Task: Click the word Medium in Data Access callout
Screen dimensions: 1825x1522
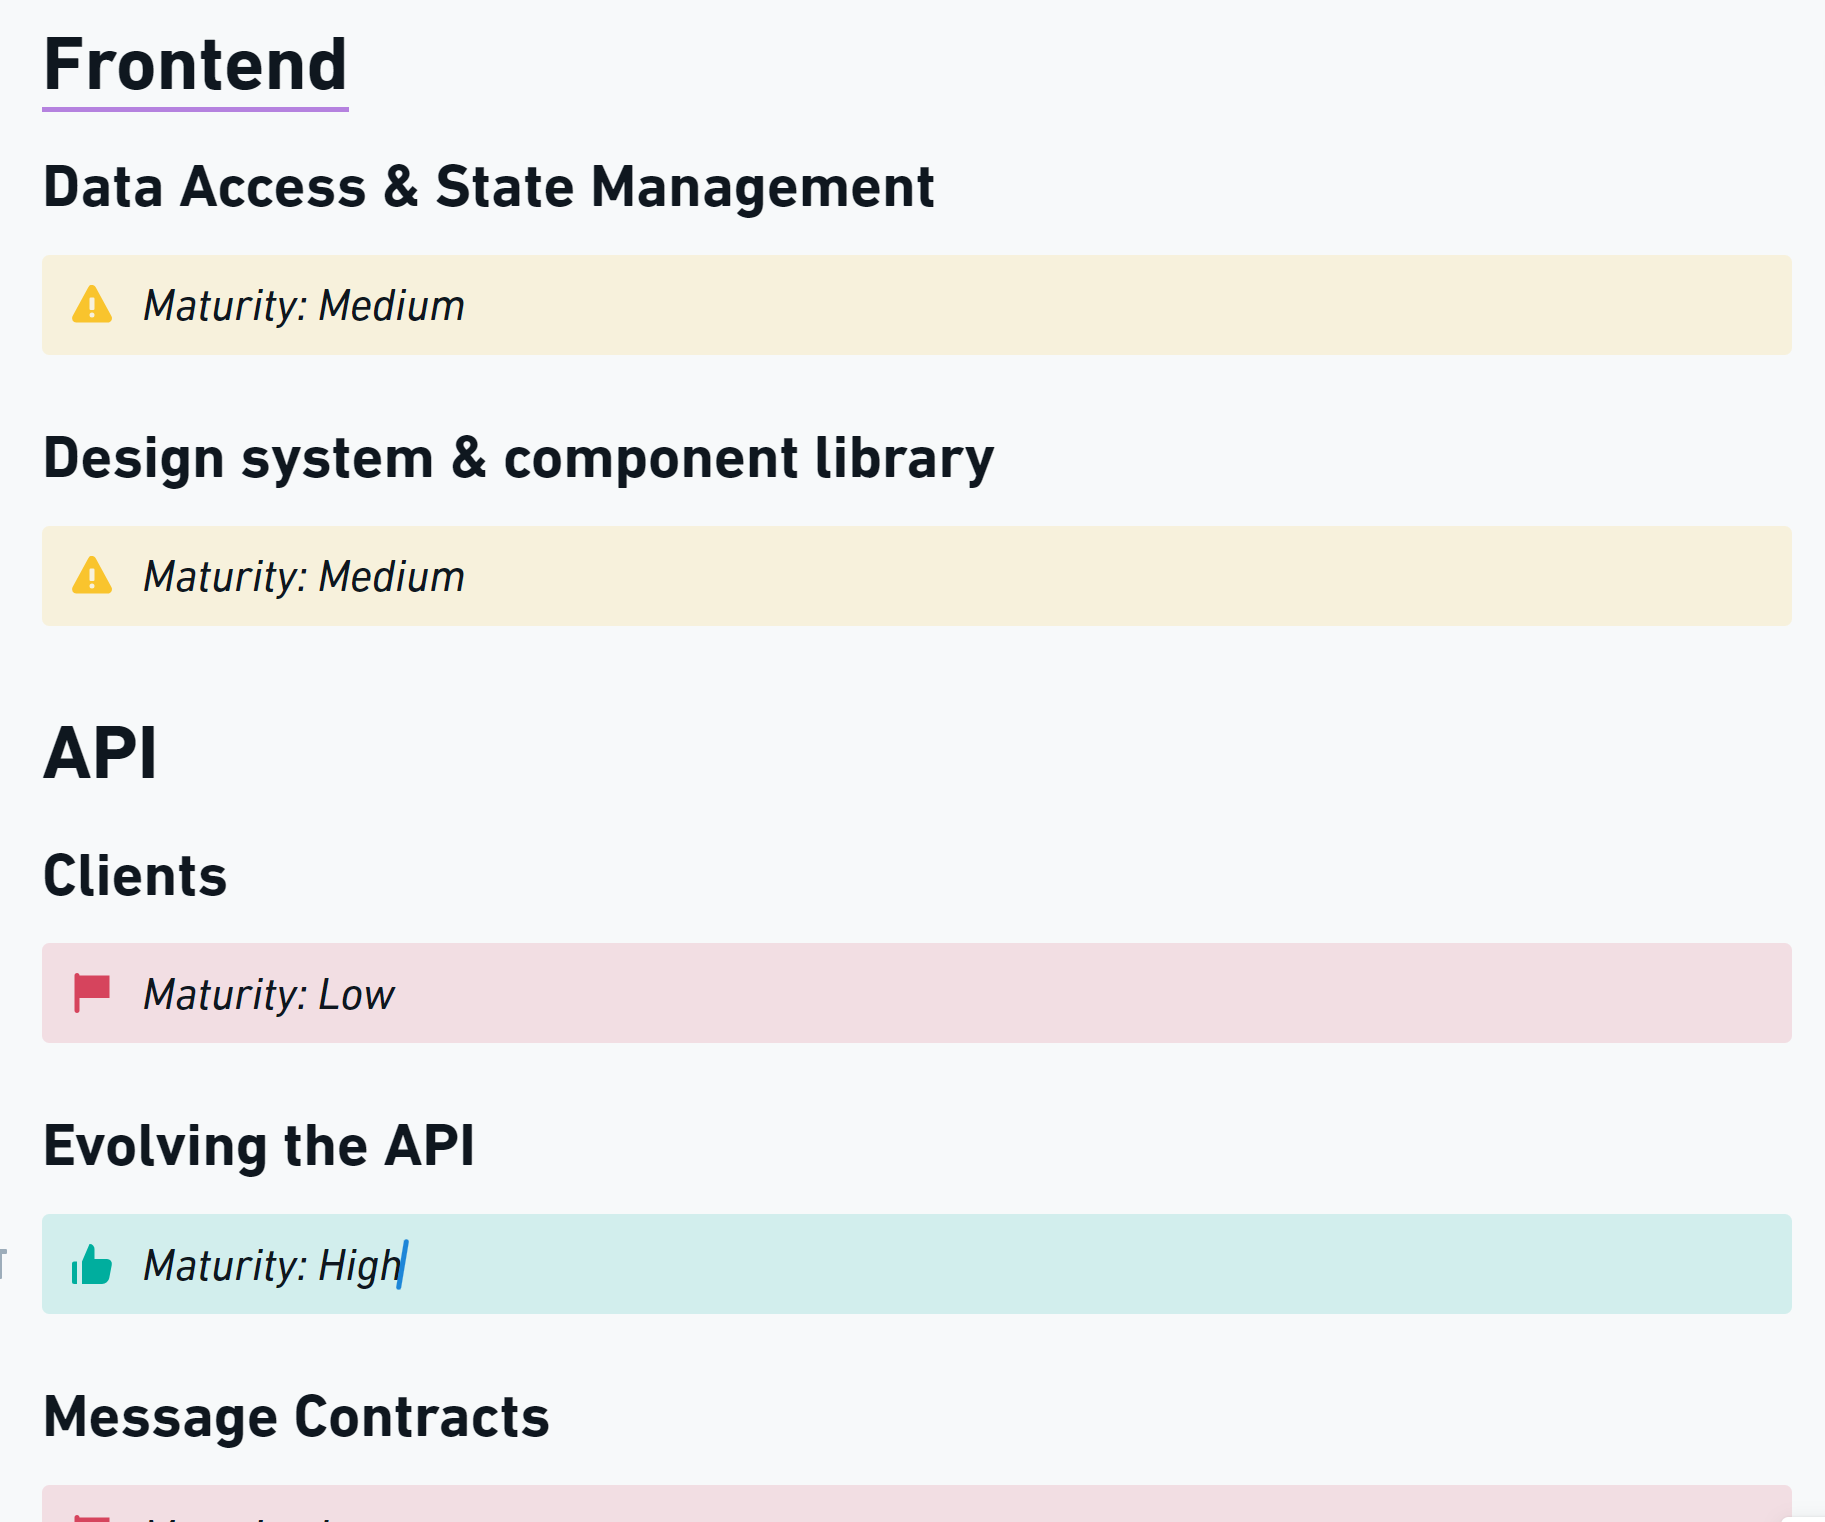Action: point(391,306)
